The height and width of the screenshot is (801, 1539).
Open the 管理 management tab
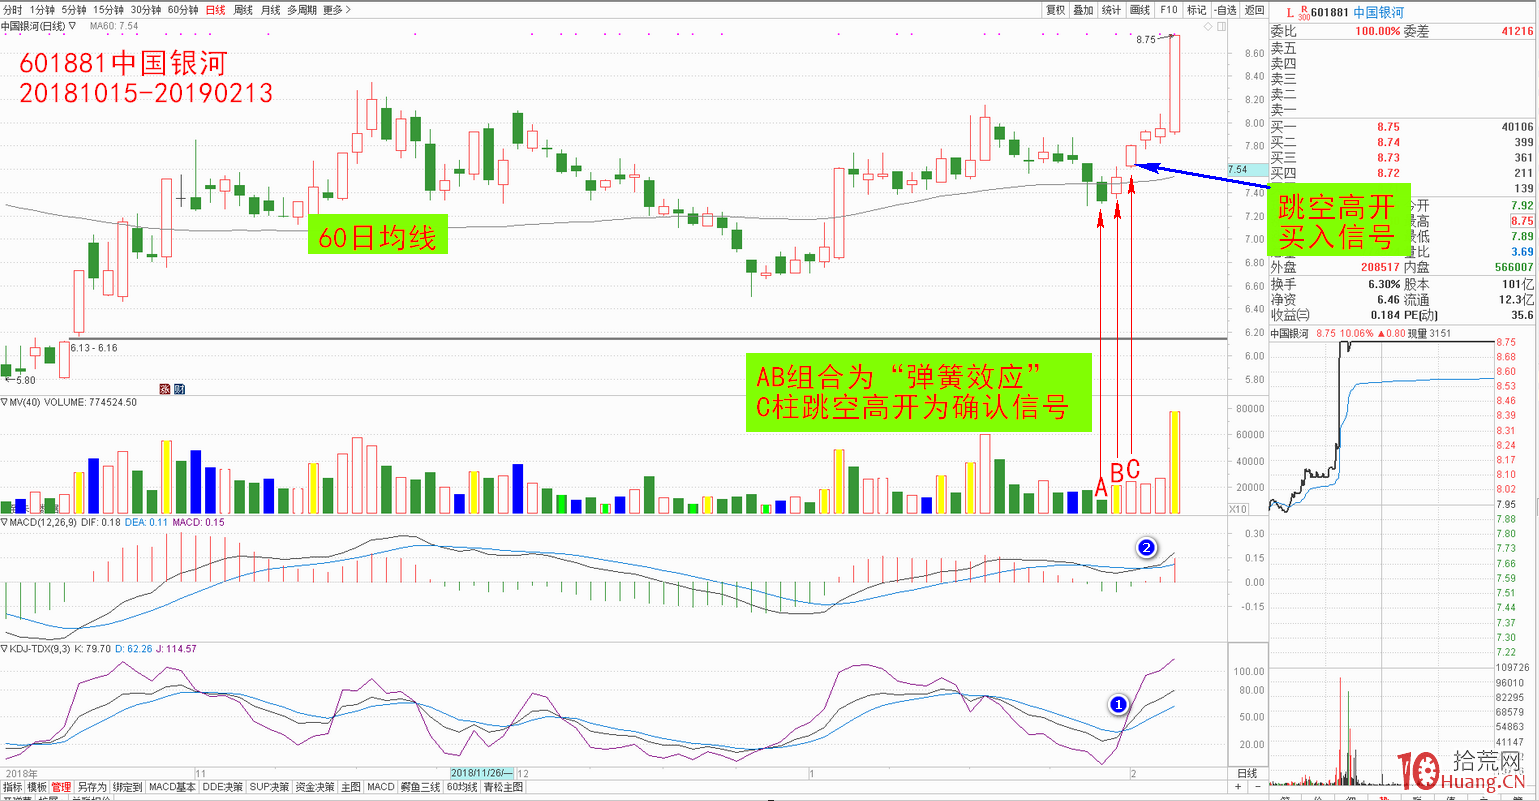coord(61,788)
